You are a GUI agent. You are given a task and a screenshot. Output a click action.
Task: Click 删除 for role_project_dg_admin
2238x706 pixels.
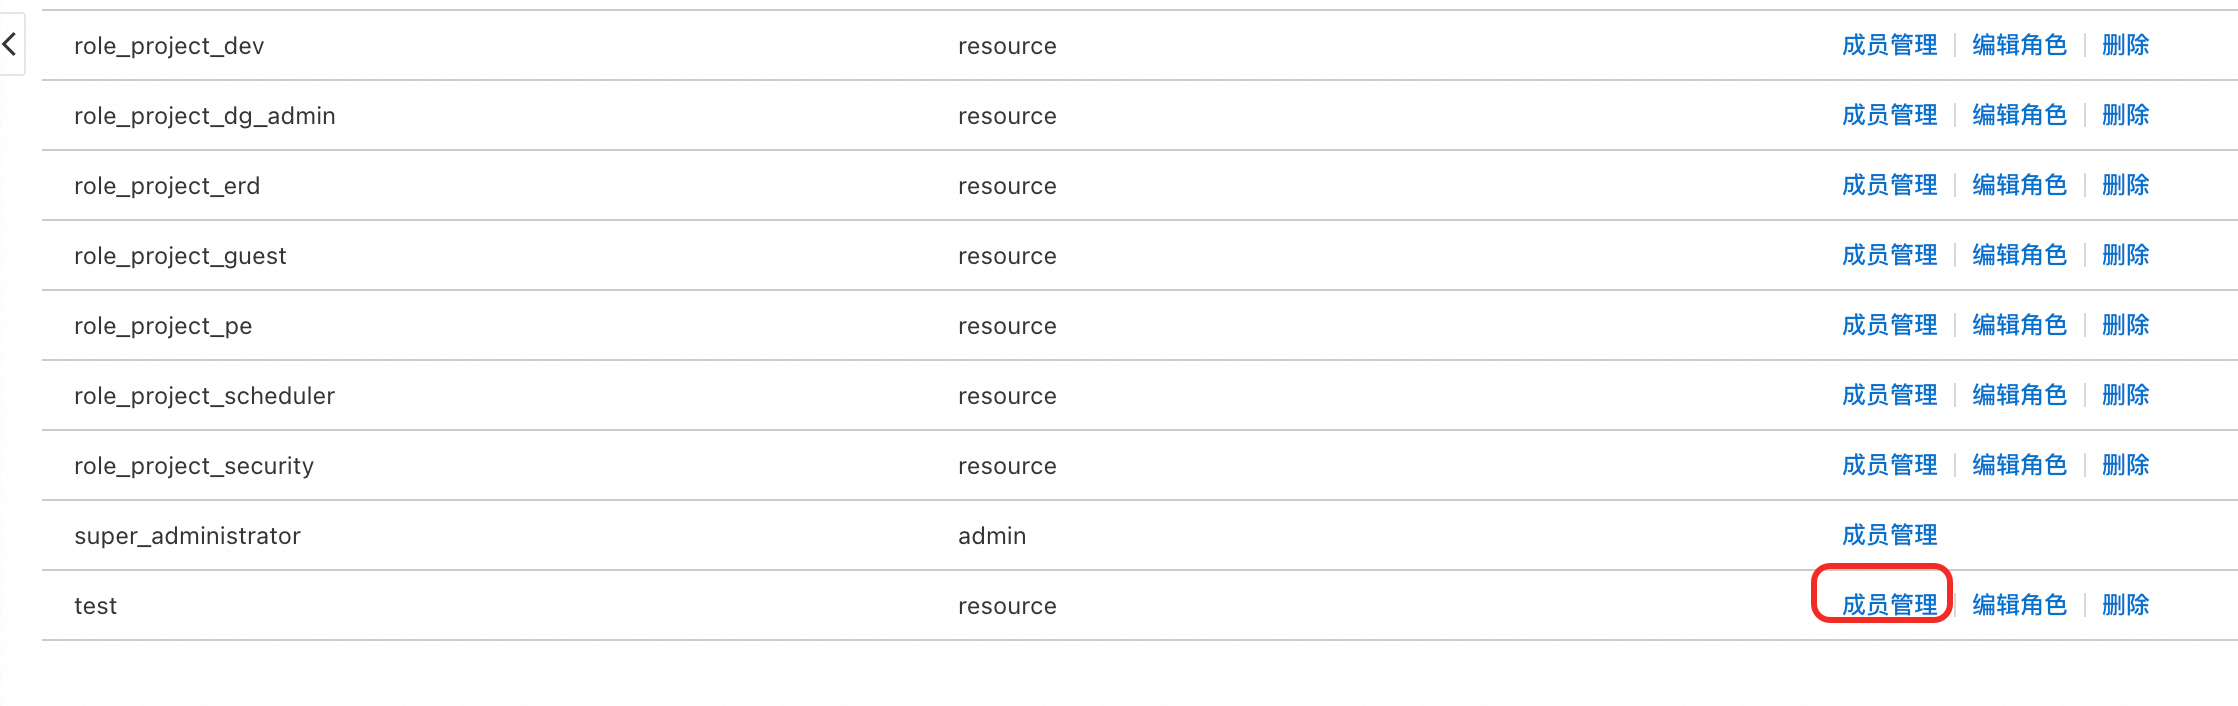[x=2125, y=115]
